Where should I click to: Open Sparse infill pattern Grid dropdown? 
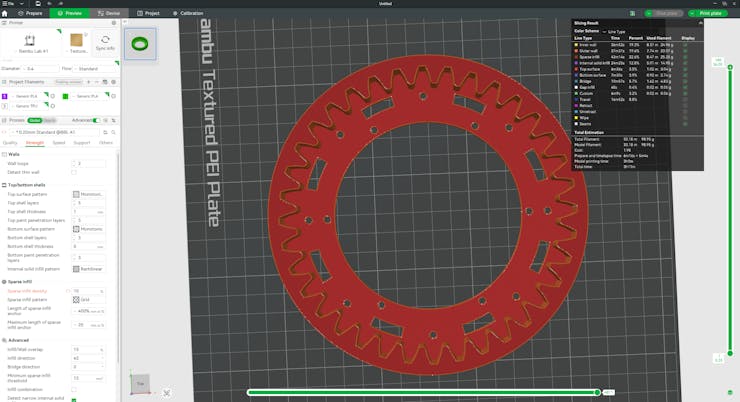click(x=89, y=300)
